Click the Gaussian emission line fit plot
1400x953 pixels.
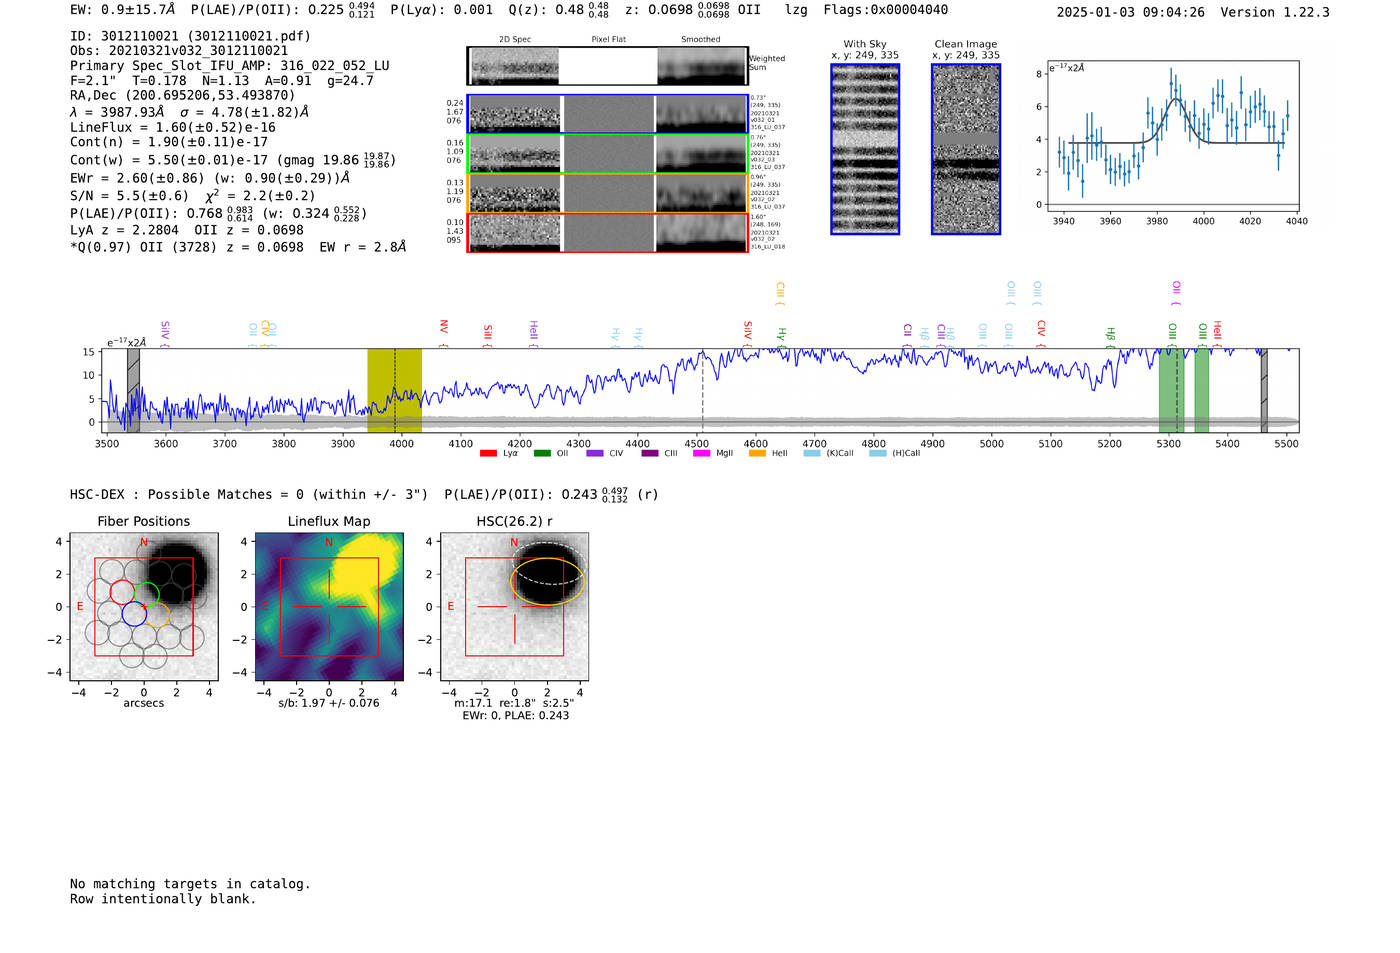pos(1172,137)
